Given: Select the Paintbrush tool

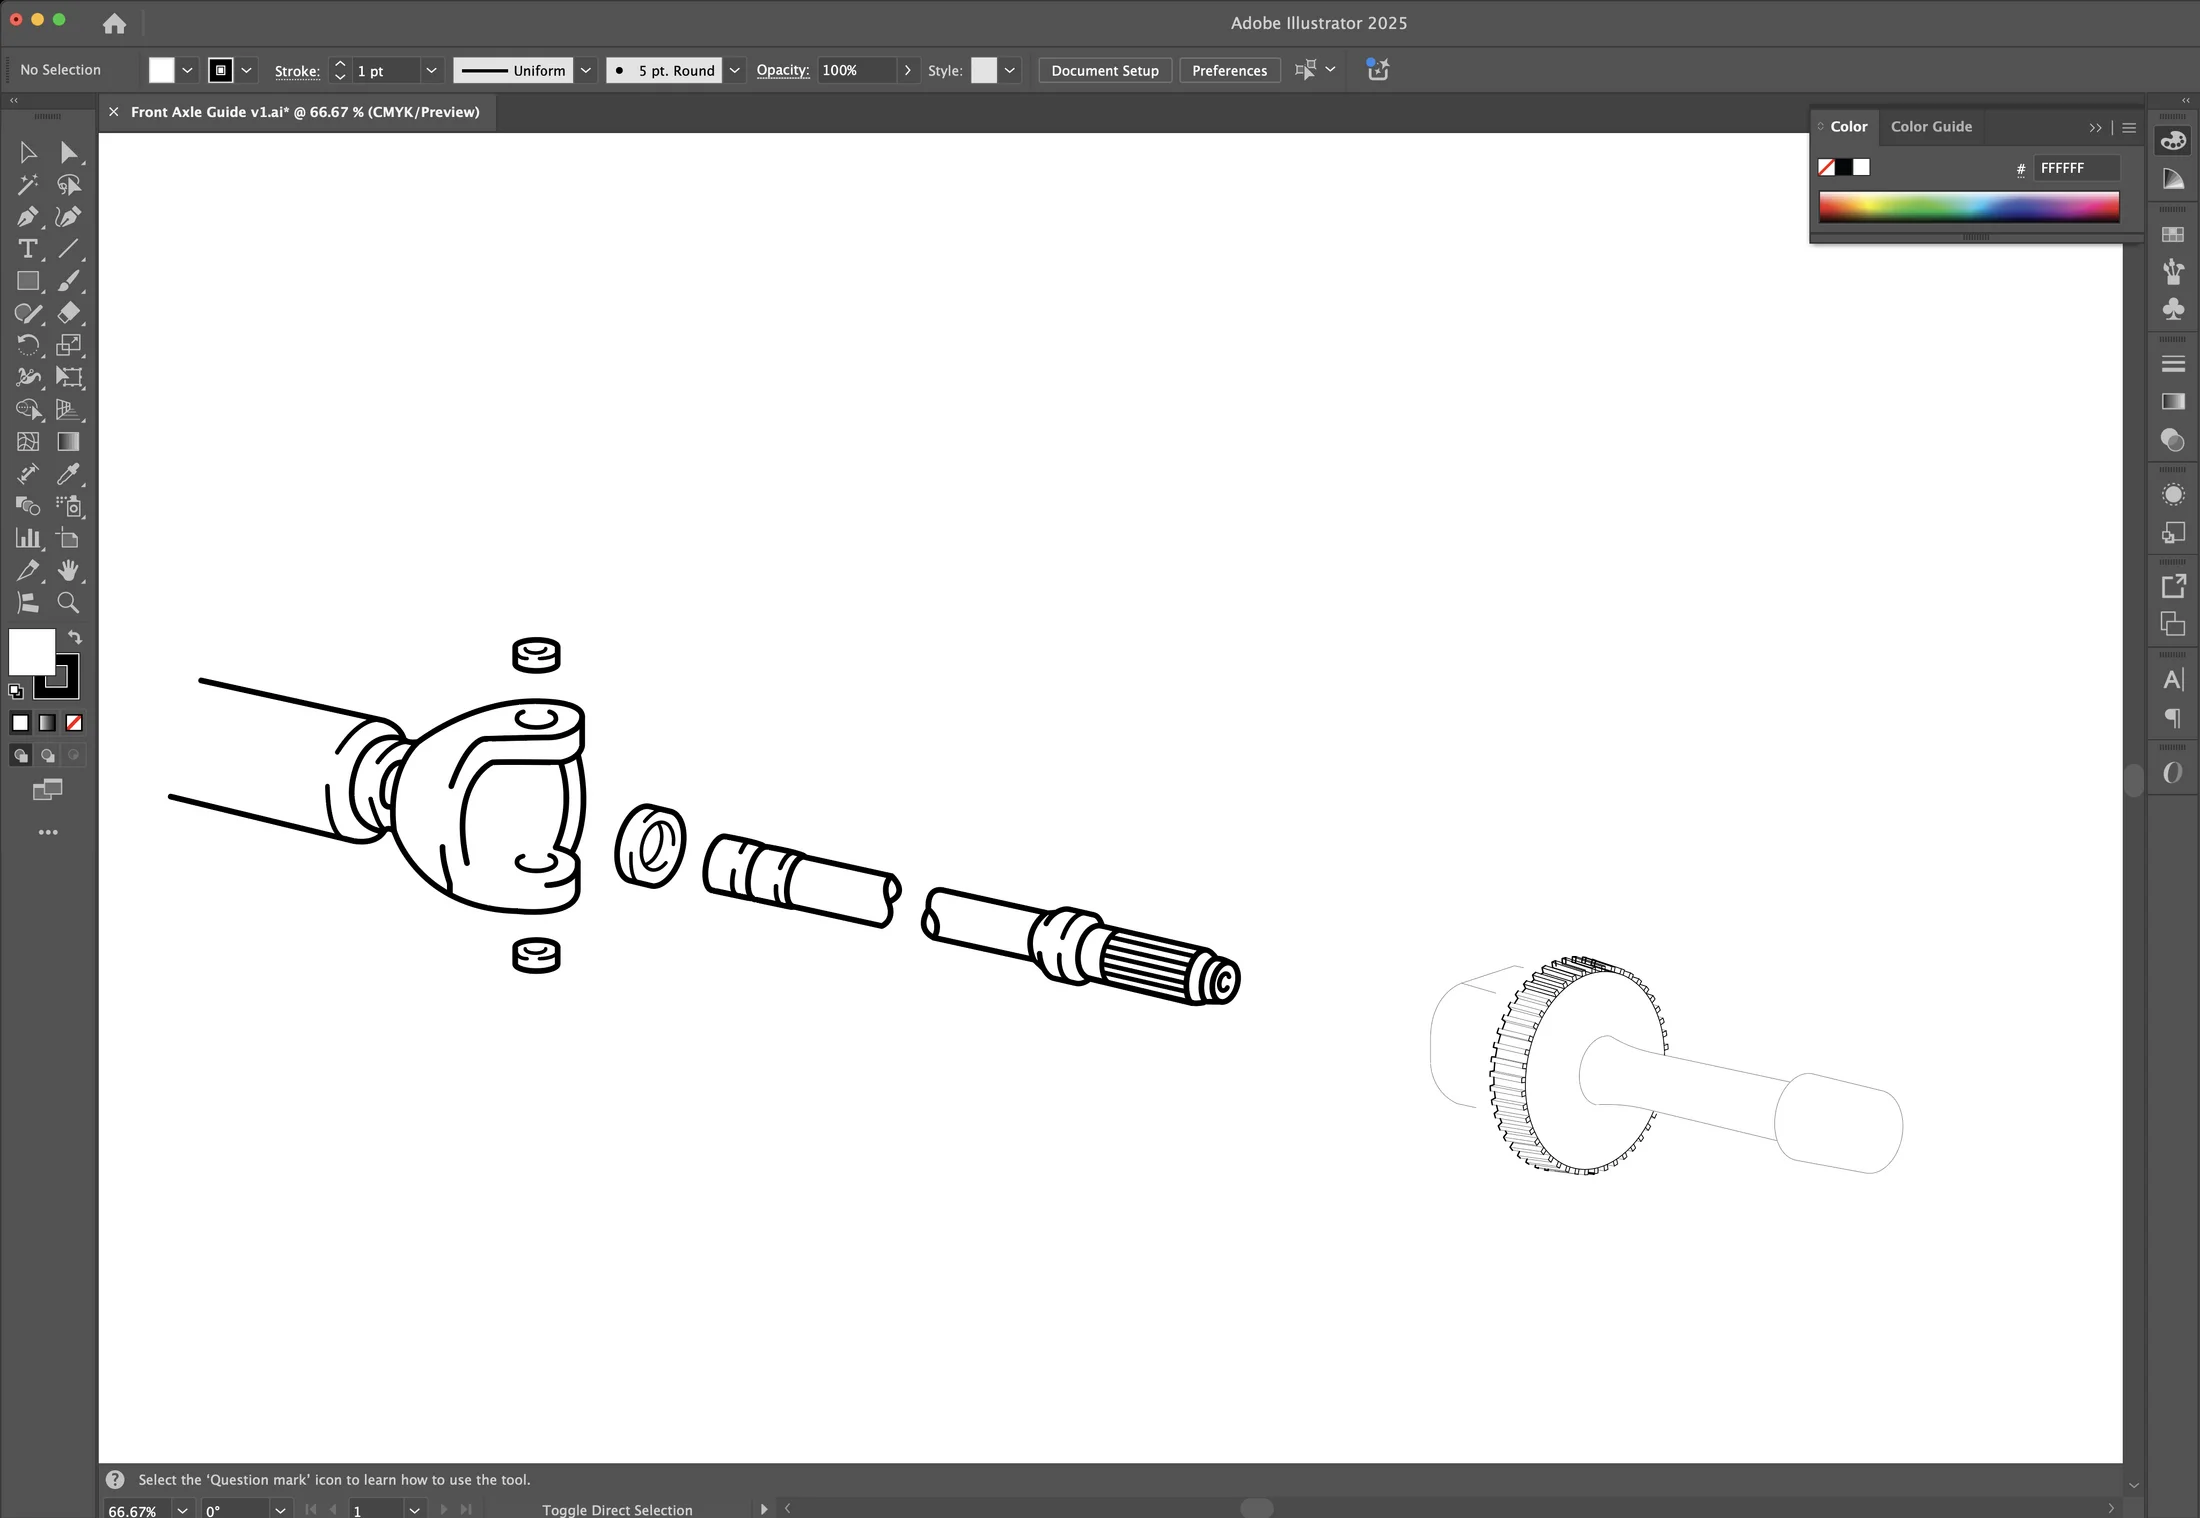Looking at the screenshot, I should pyautogui.click(x=68, y=281).
